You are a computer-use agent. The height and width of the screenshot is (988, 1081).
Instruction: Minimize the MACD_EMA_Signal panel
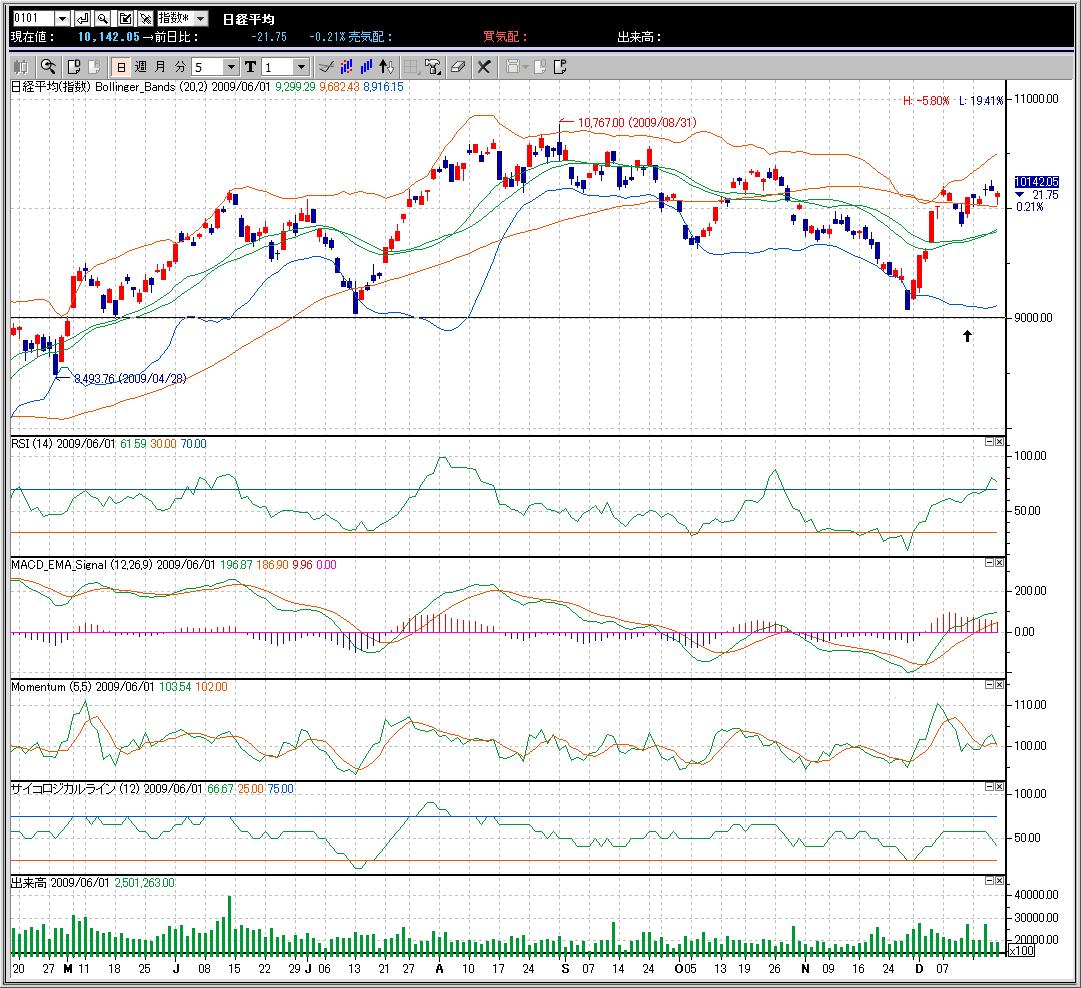(x=988, y=564)
